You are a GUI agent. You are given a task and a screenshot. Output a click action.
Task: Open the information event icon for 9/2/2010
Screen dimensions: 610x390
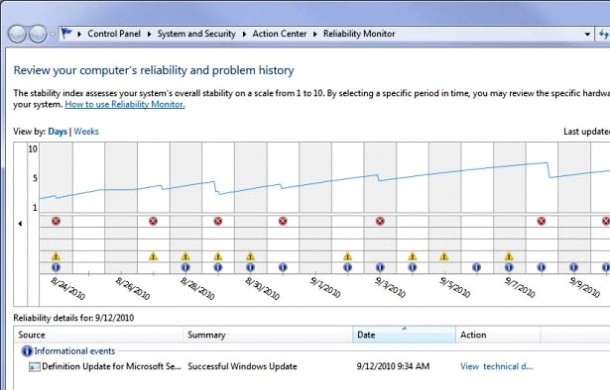(347, 267)
